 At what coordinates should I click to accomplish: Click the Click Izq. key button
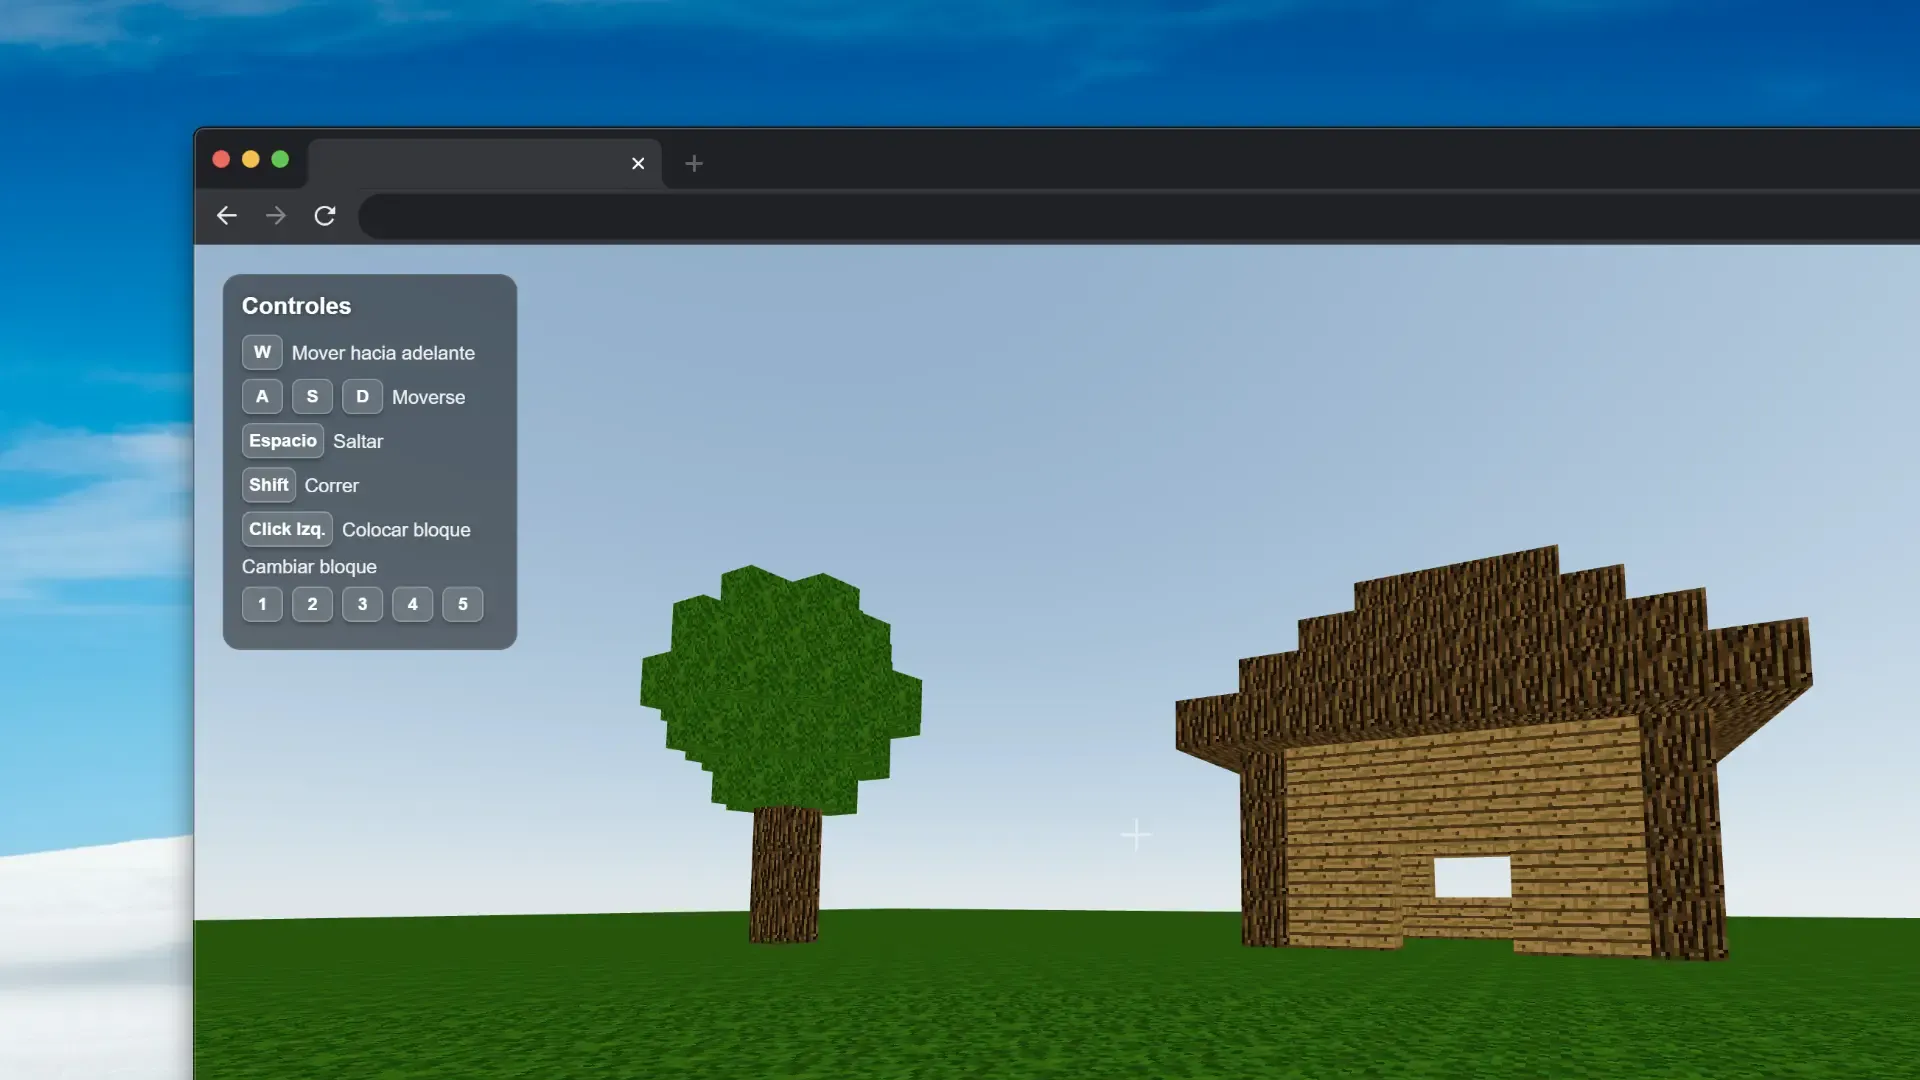(287, 529)
